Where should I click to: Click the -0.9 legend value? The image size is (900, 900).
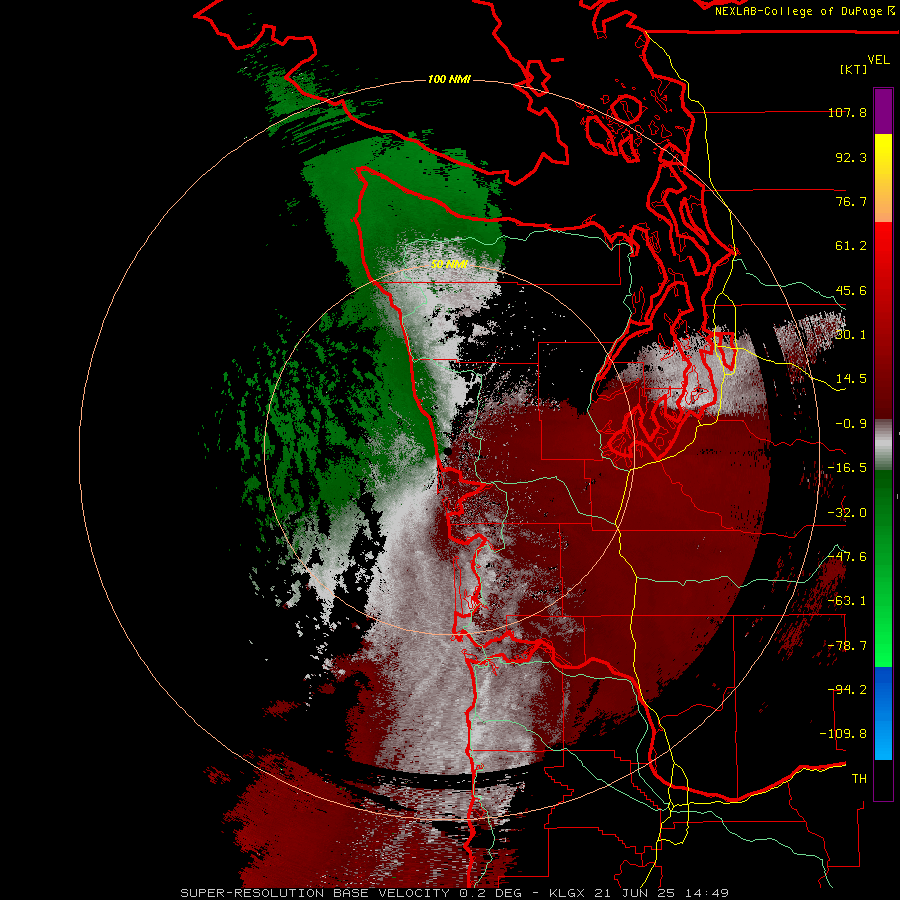click(851, 424)
